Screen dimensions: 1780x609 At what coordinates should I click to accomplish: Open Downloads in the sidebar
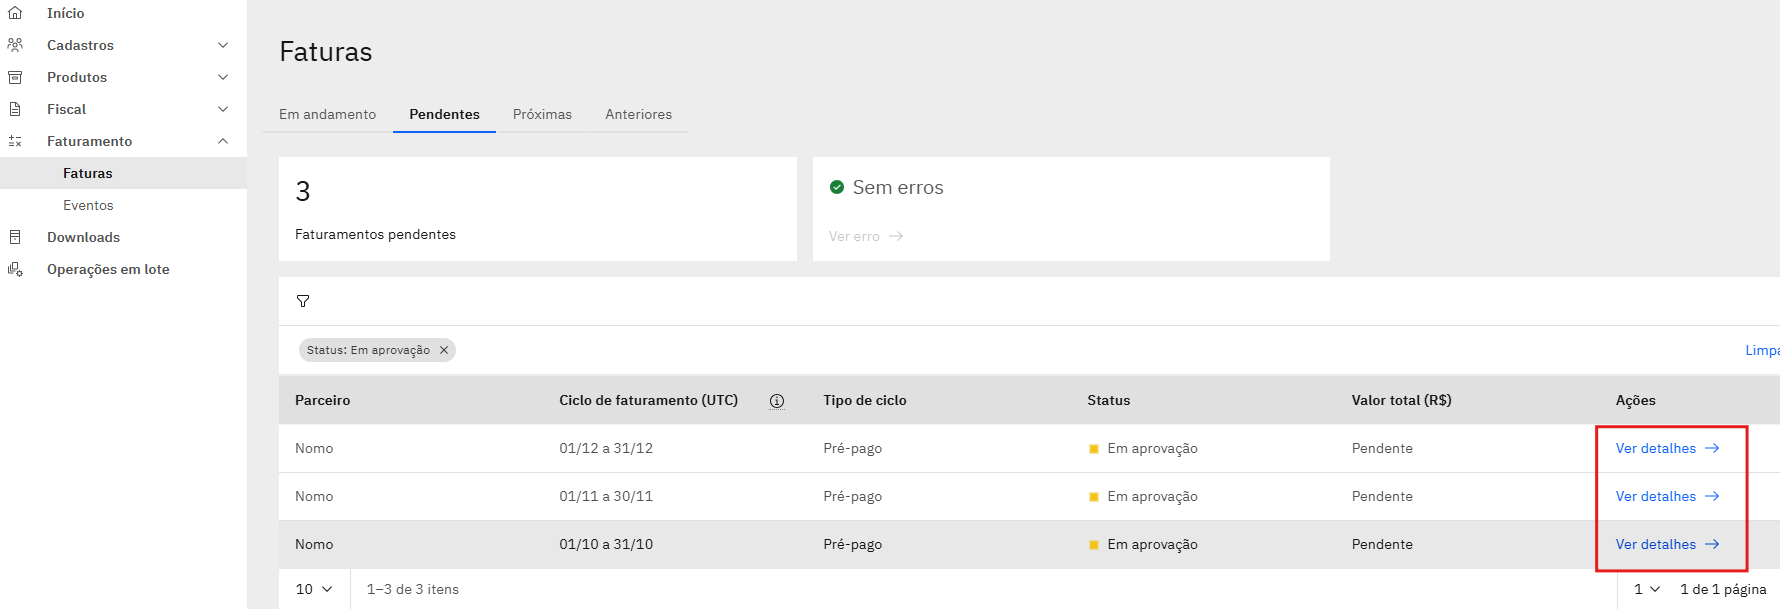coord(123,237)
